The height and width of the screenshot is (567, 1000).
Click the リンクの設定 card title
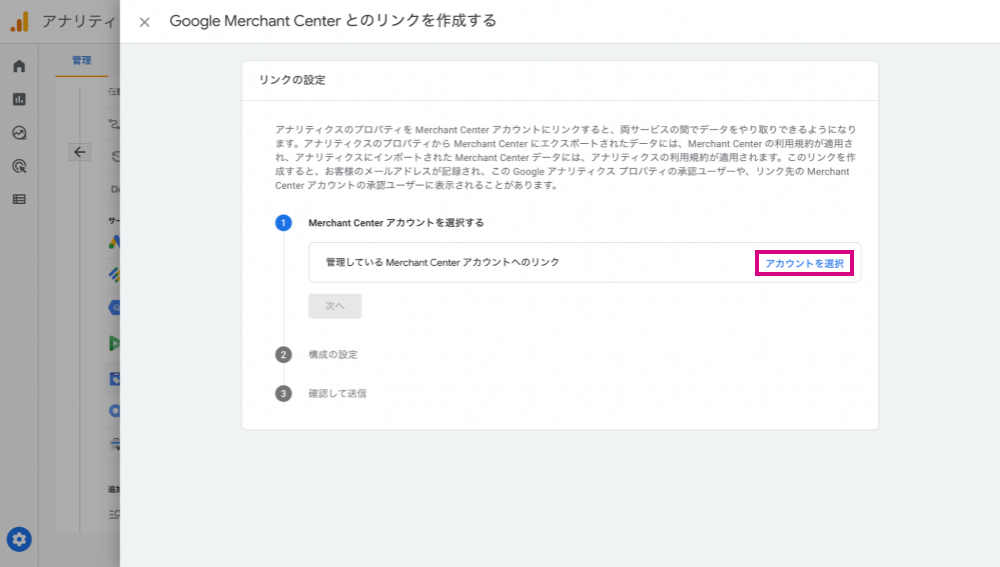click(x=292, y=80)
